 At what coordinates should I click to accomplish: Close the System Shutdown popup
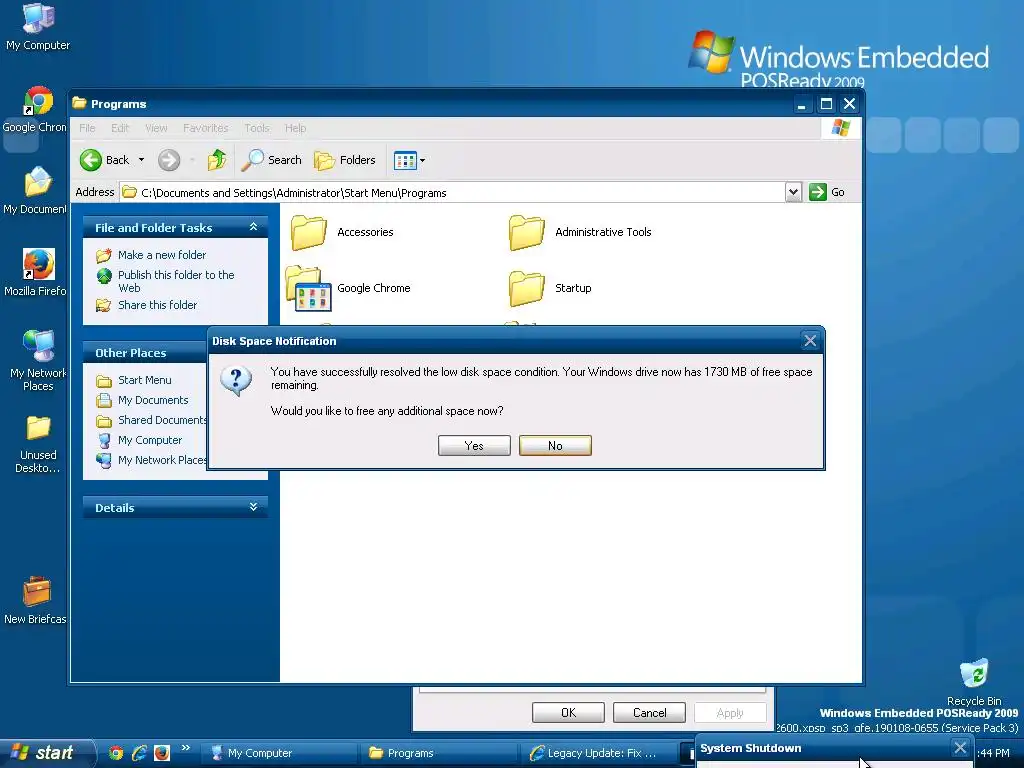(959, 748)
